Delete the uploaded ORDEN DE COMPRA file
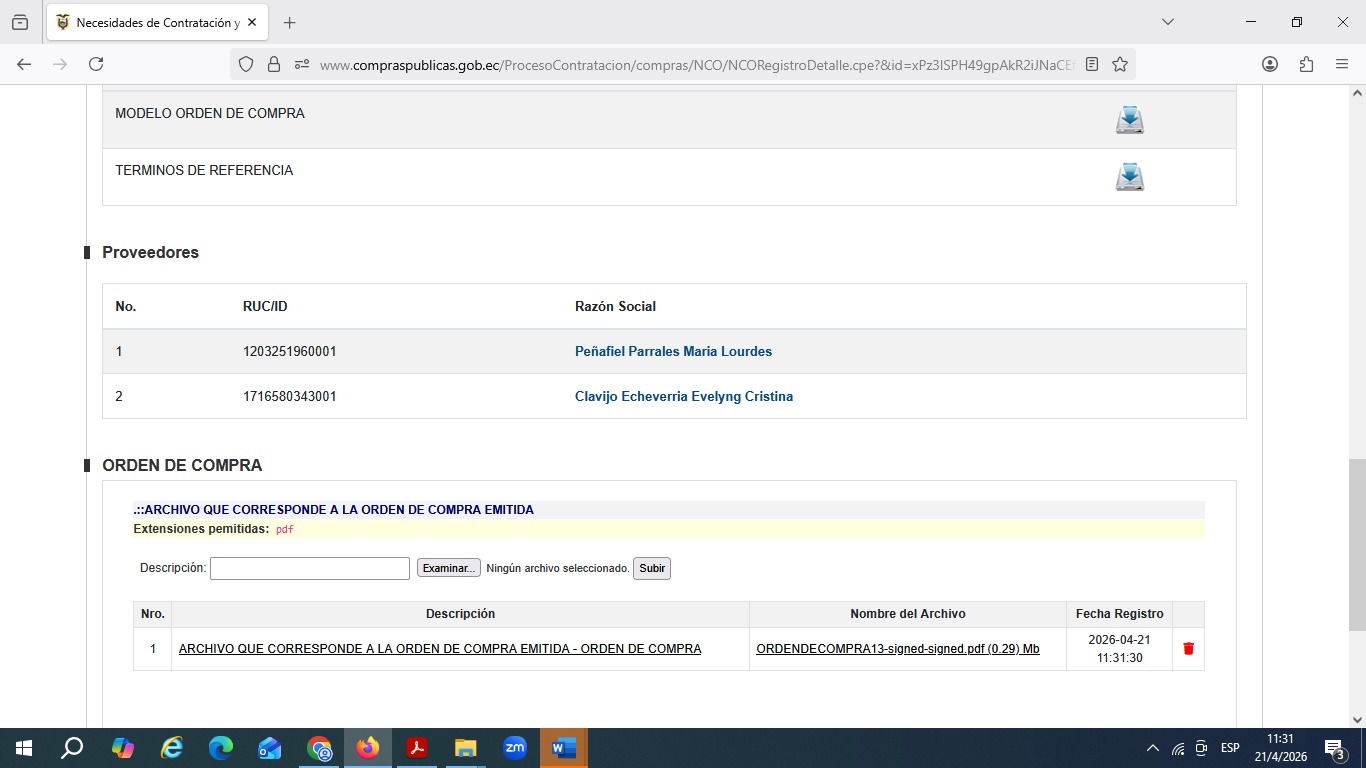Image resolution: width=1366 pixels, height=768 pixels. (x=1188, y=649)
